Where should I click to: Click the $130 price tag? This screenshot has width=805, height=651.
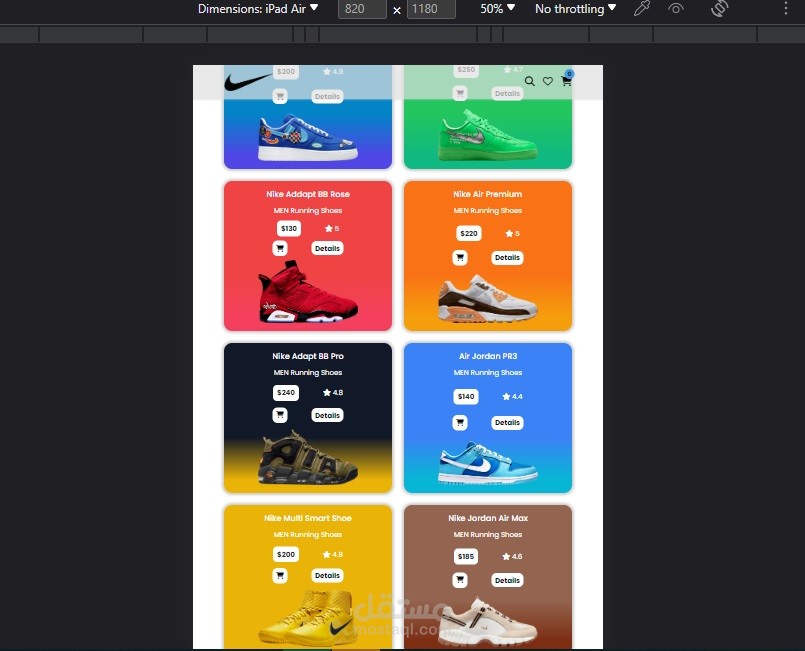pos(289,228)
